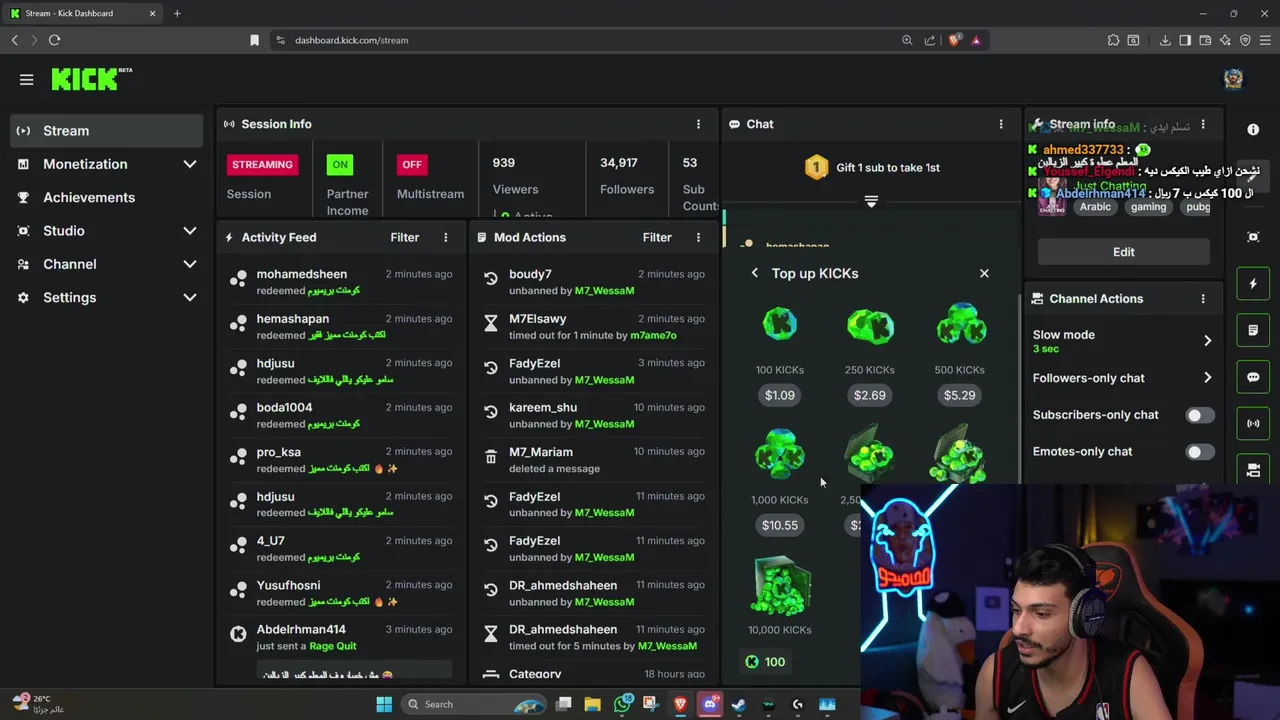The image size is (1280, 720).
Task: Open Steam from the taskbar
Action: click(739, 704)
